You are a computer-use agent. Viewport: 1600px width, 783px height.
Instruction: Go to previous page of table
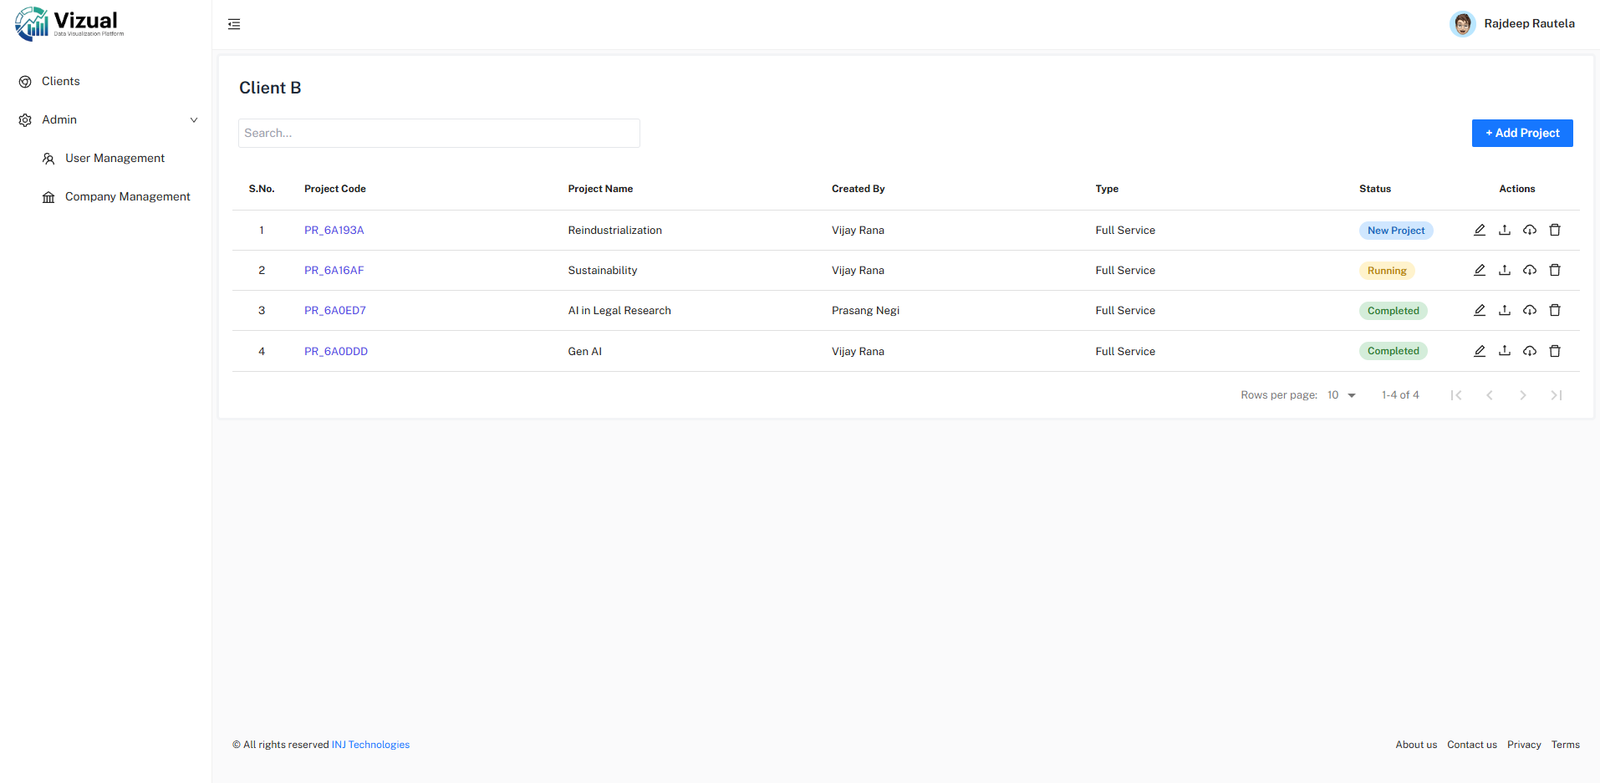pyautogui.click(x=1489, y=395)
